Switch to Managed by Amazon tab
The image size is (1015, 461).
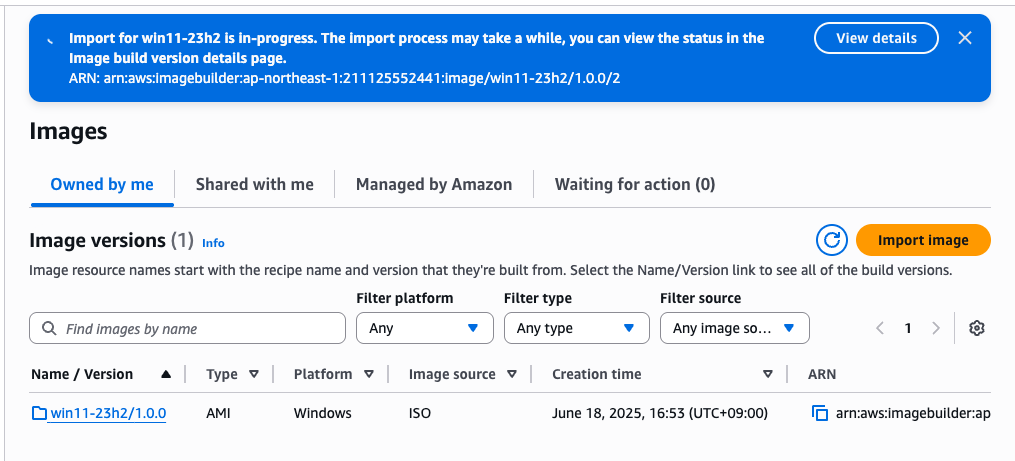click(434, 184)
